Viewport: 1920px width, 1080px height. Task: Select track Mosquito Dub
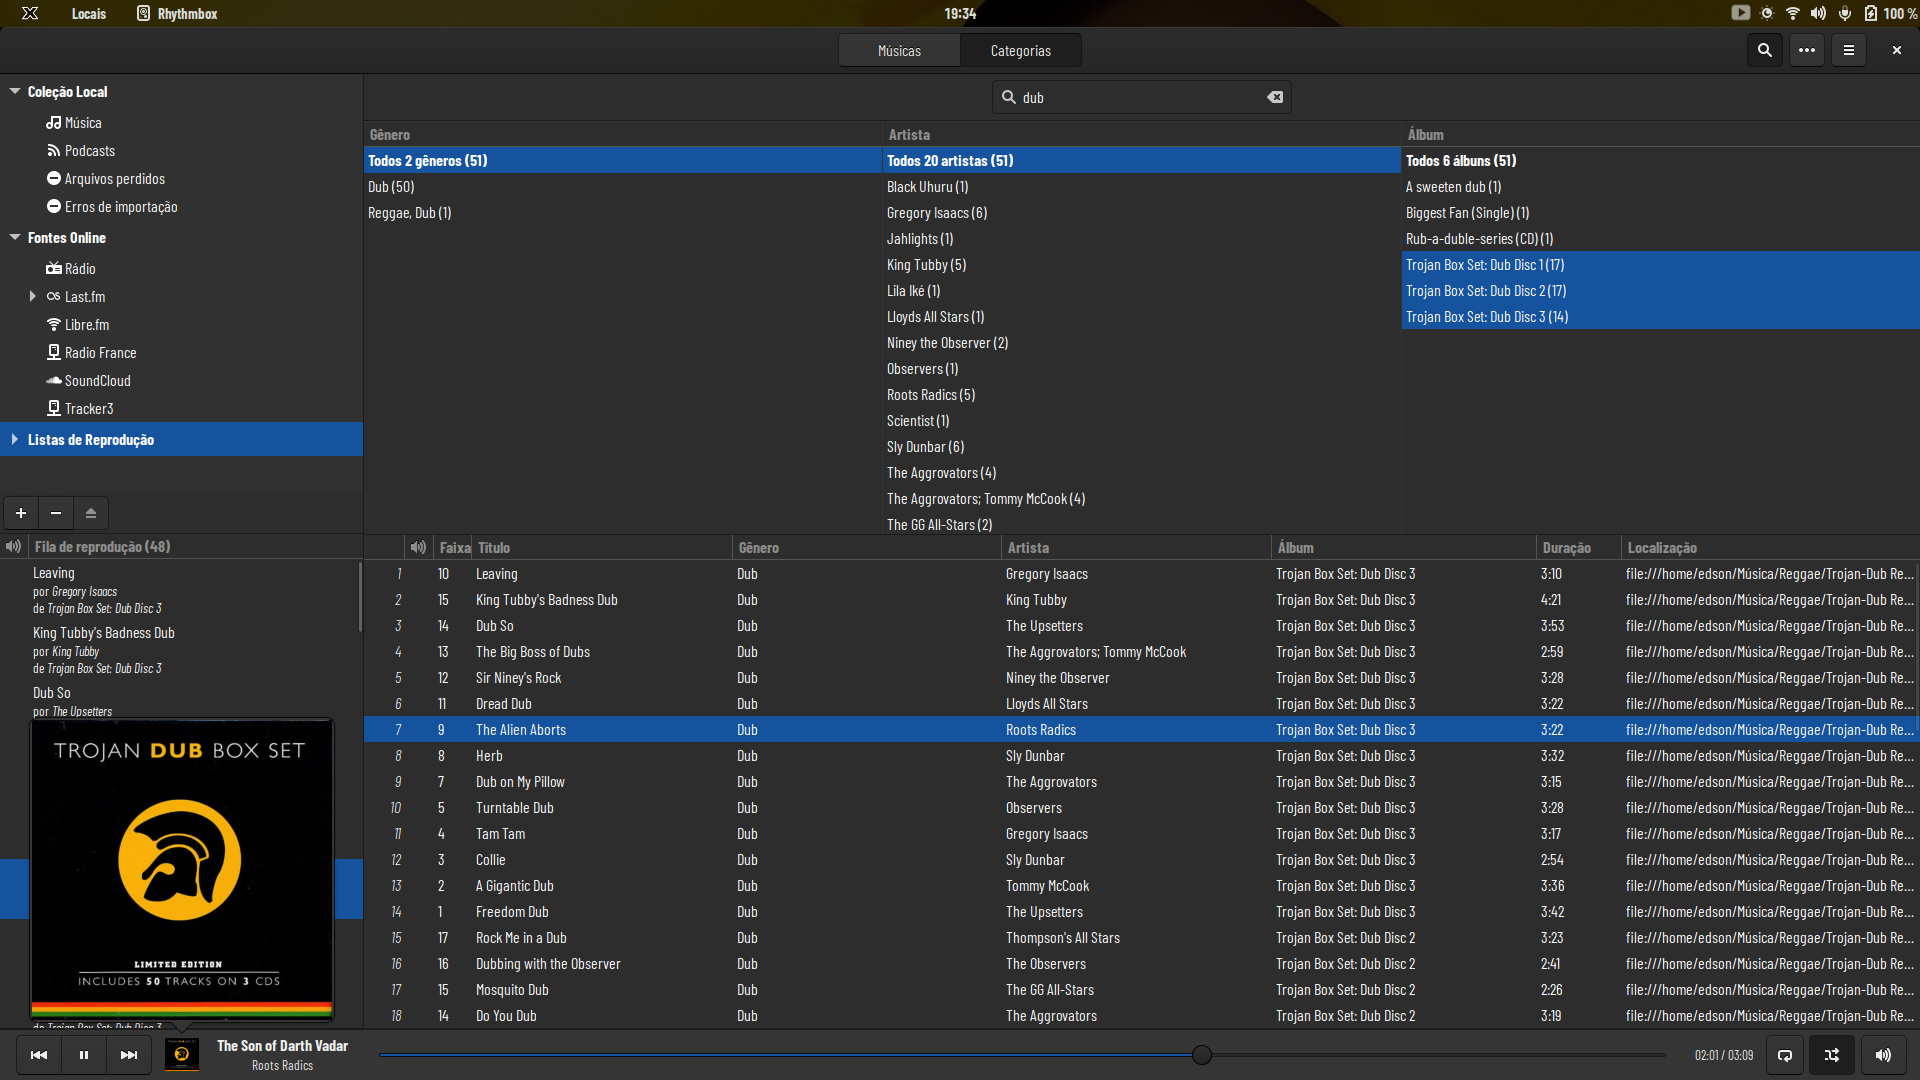pos(1140,990)
